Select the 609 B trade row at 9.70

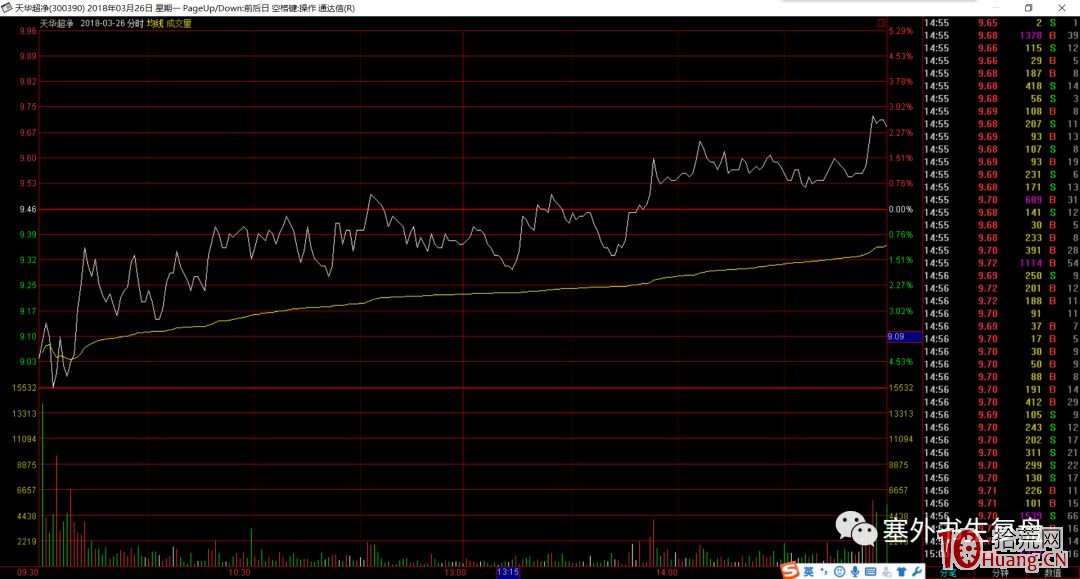click(1001, 200)
